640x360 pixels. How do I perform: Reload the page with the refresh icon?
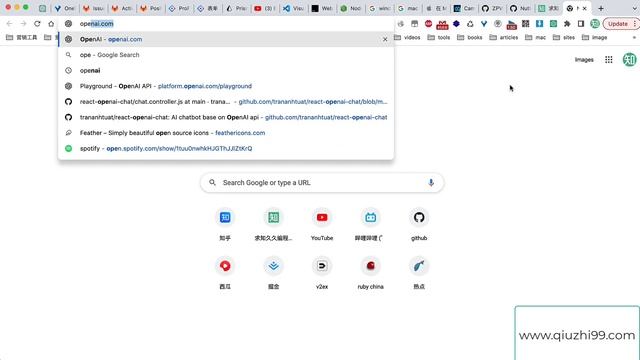point(37,24)
